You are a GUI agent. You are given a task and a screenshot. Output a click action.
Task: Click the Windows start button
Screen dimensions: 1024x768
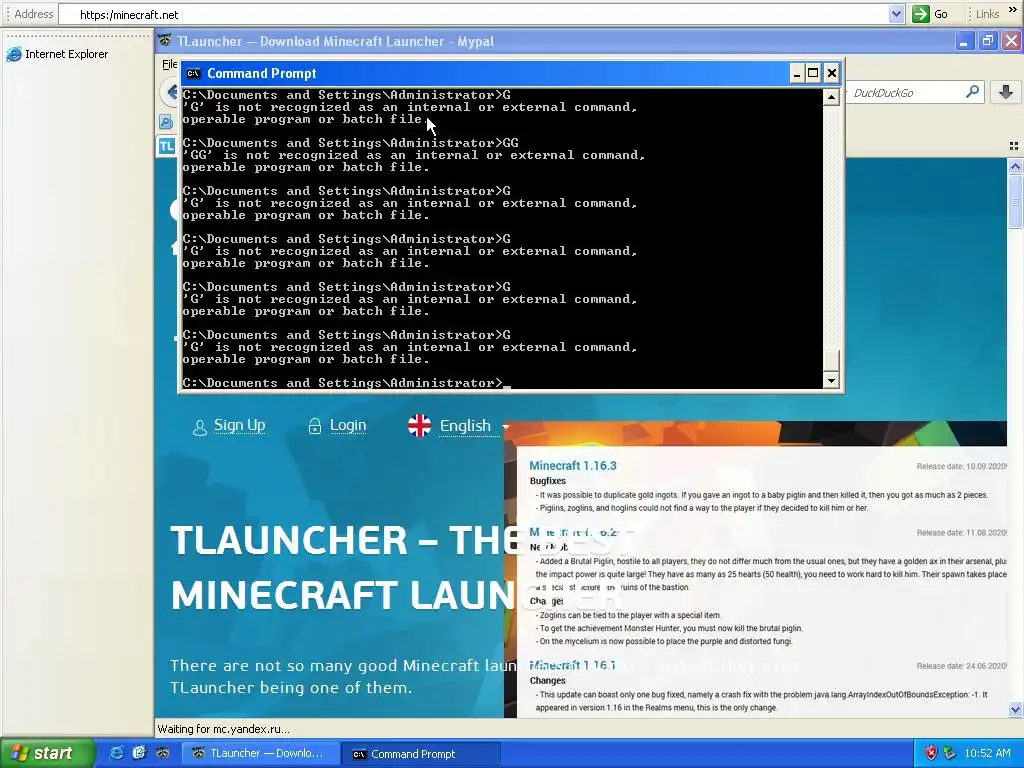pos(47,754)
